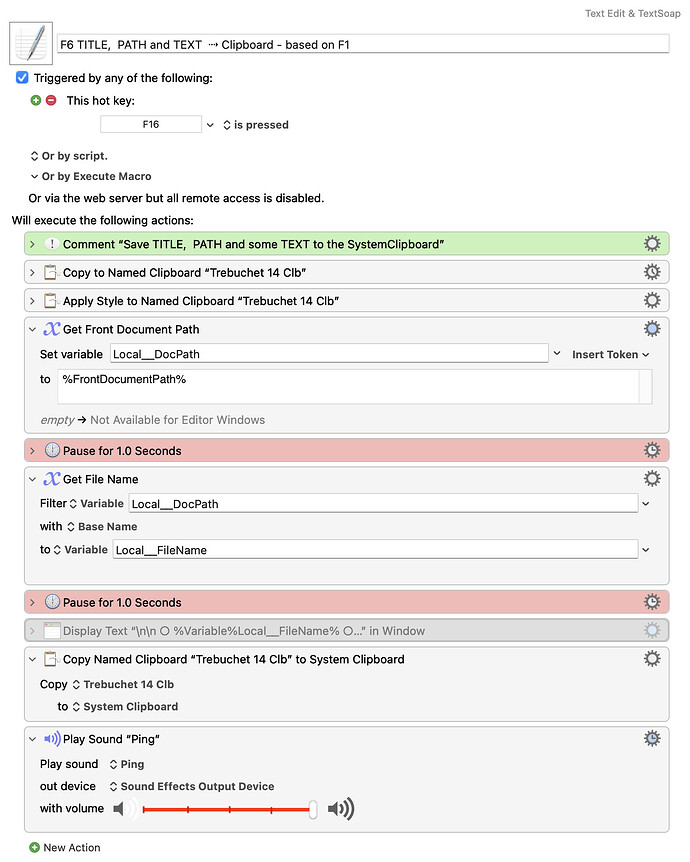Click the clipboard icon on Apply Style action
690x862 pixels.
(x=52, y=299)
